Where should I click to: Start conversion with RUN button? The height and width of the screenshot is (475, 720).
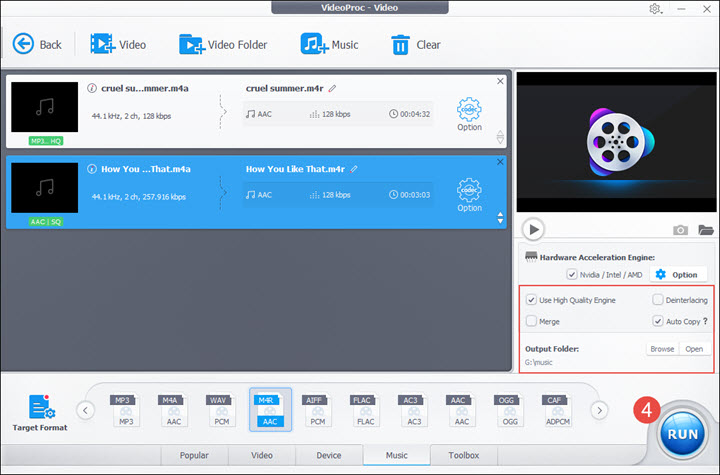[682, 434]
